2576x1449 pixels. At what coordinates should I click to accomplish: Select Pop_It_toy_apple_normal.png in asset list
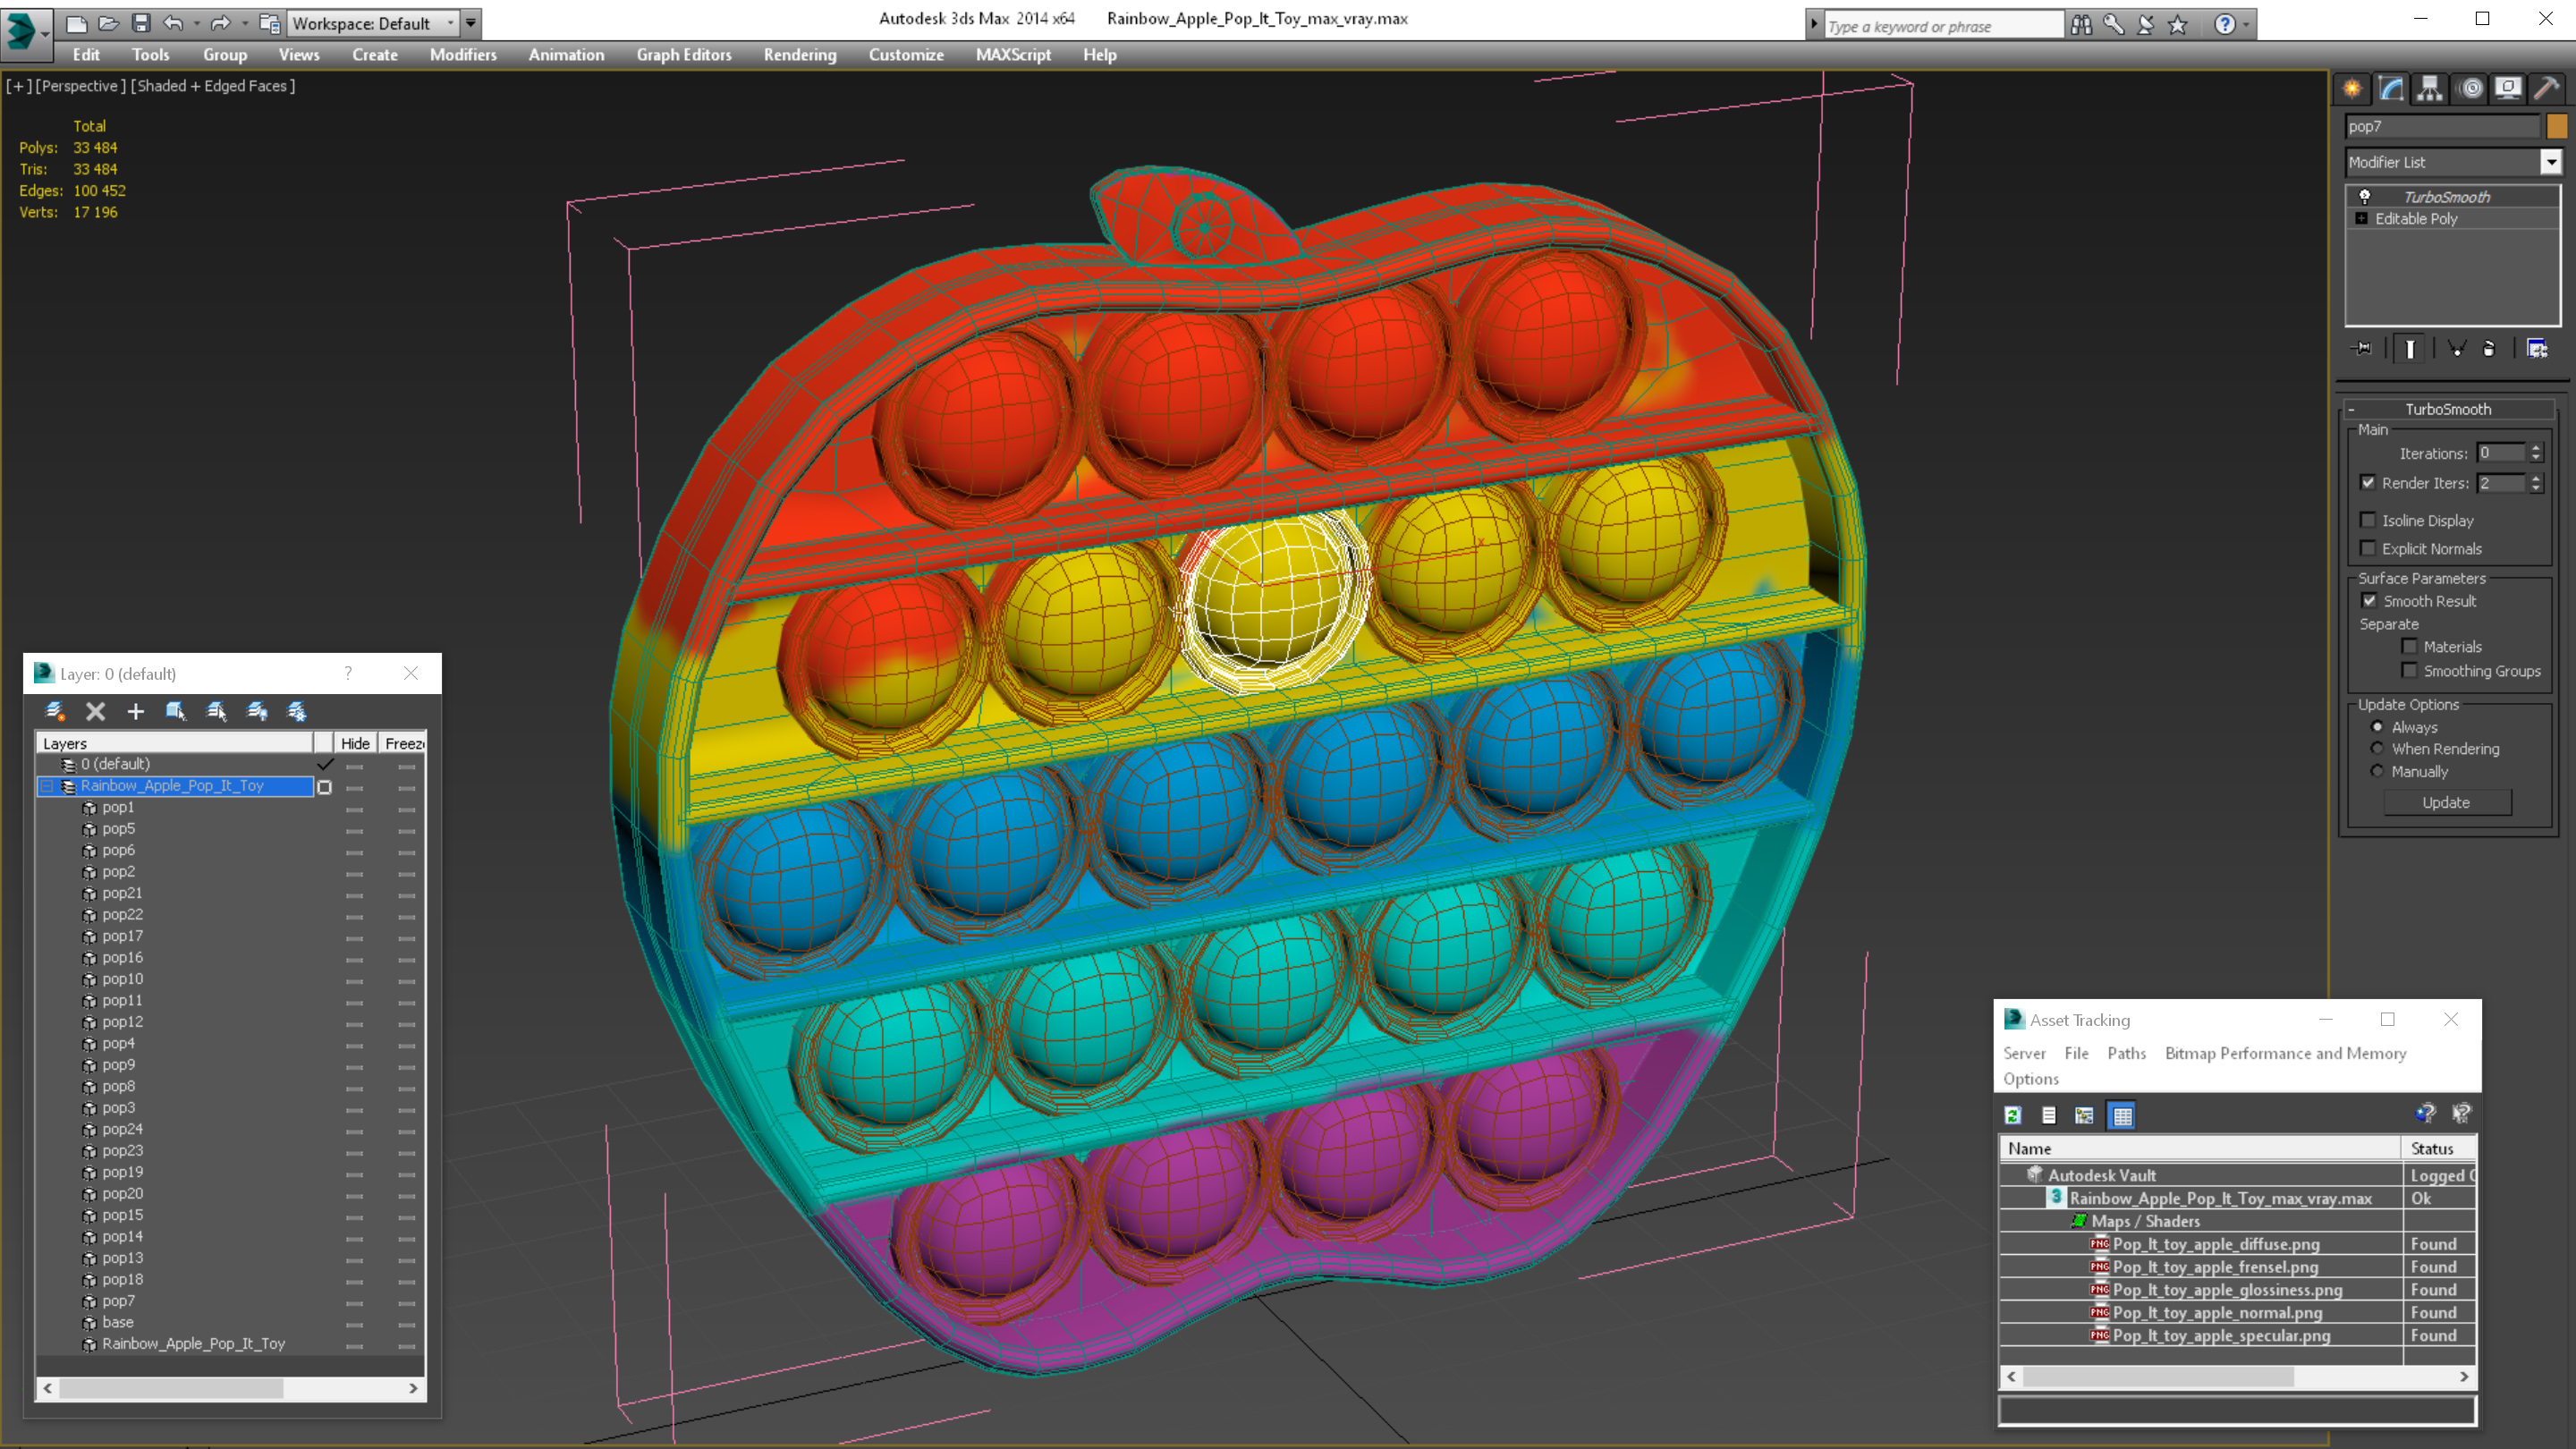pos(2216,1313)
